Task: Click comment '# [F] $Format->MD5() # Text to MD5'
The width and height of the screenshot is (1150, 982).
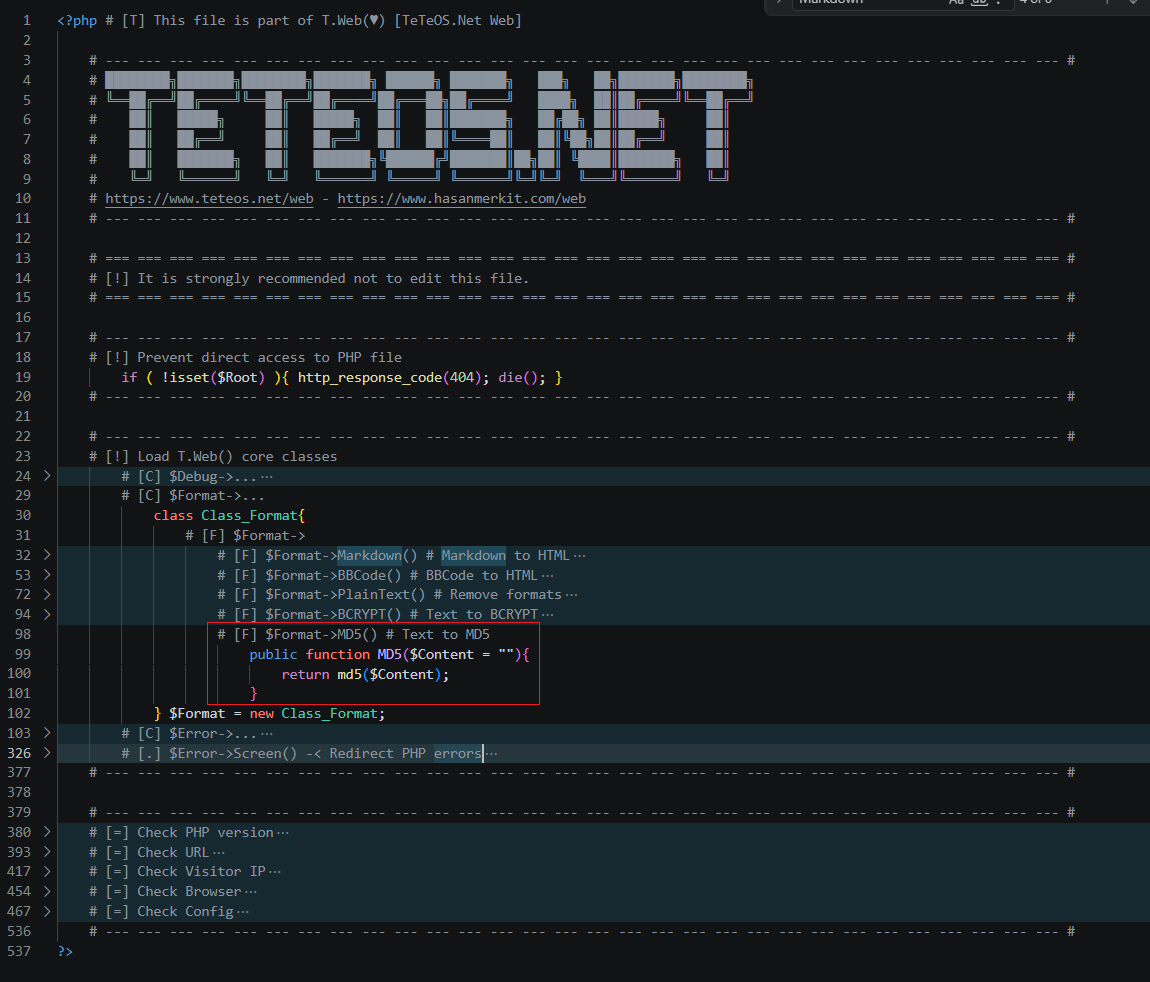Action: pyautogui.click(x=354, y=634)
